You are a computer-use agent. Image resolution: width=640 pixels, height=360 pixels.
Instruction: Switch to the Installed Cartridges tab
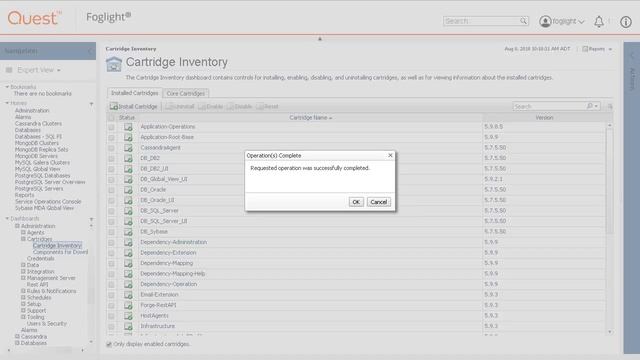(134, 93)
